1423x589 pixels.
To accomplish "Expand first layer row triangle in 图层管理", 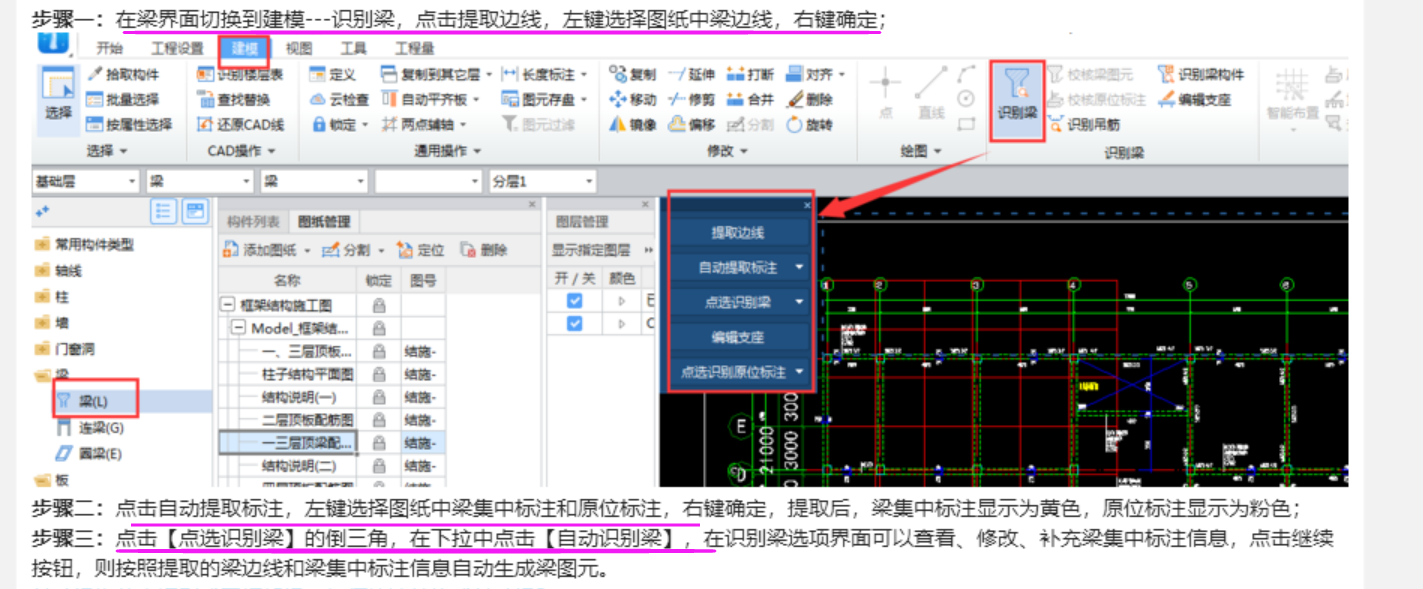I will [621, 300].
